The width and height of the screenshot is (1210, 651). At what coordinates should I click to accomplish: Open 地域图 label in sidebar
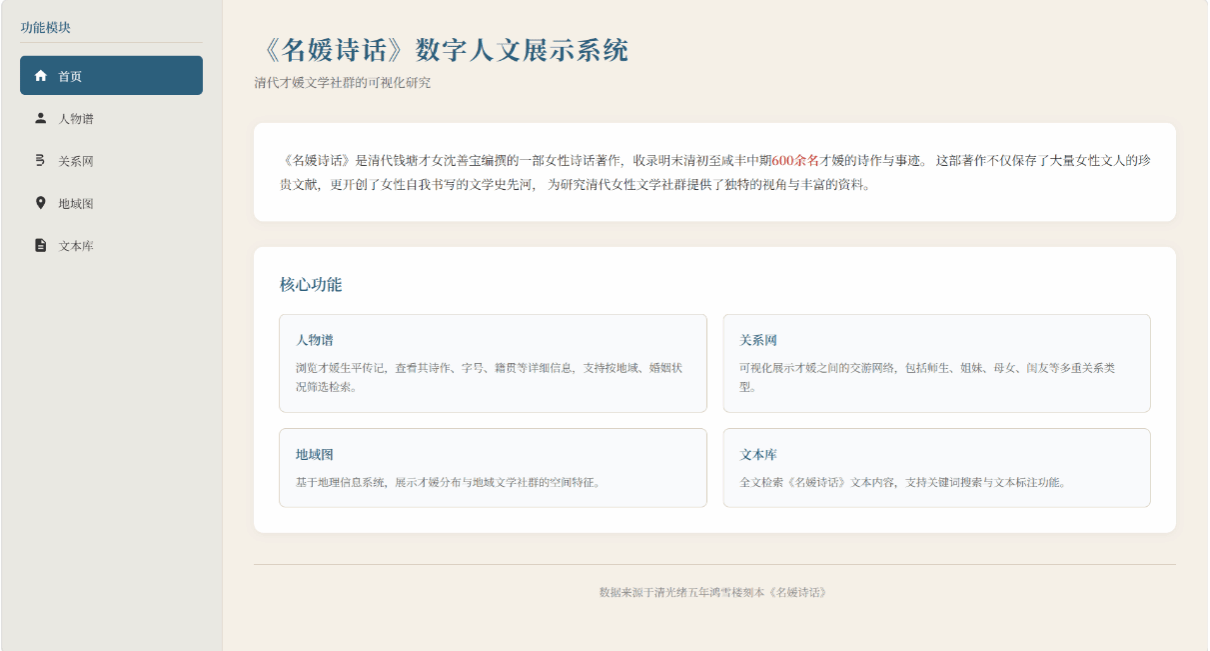click(76, 204)
